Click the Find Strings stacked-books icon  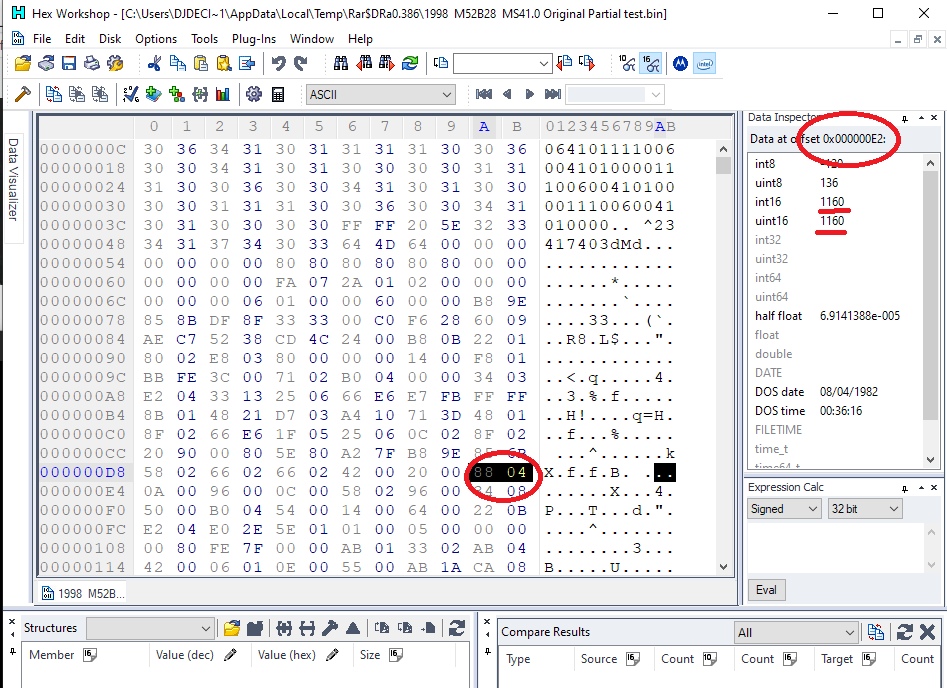point(153,94)
